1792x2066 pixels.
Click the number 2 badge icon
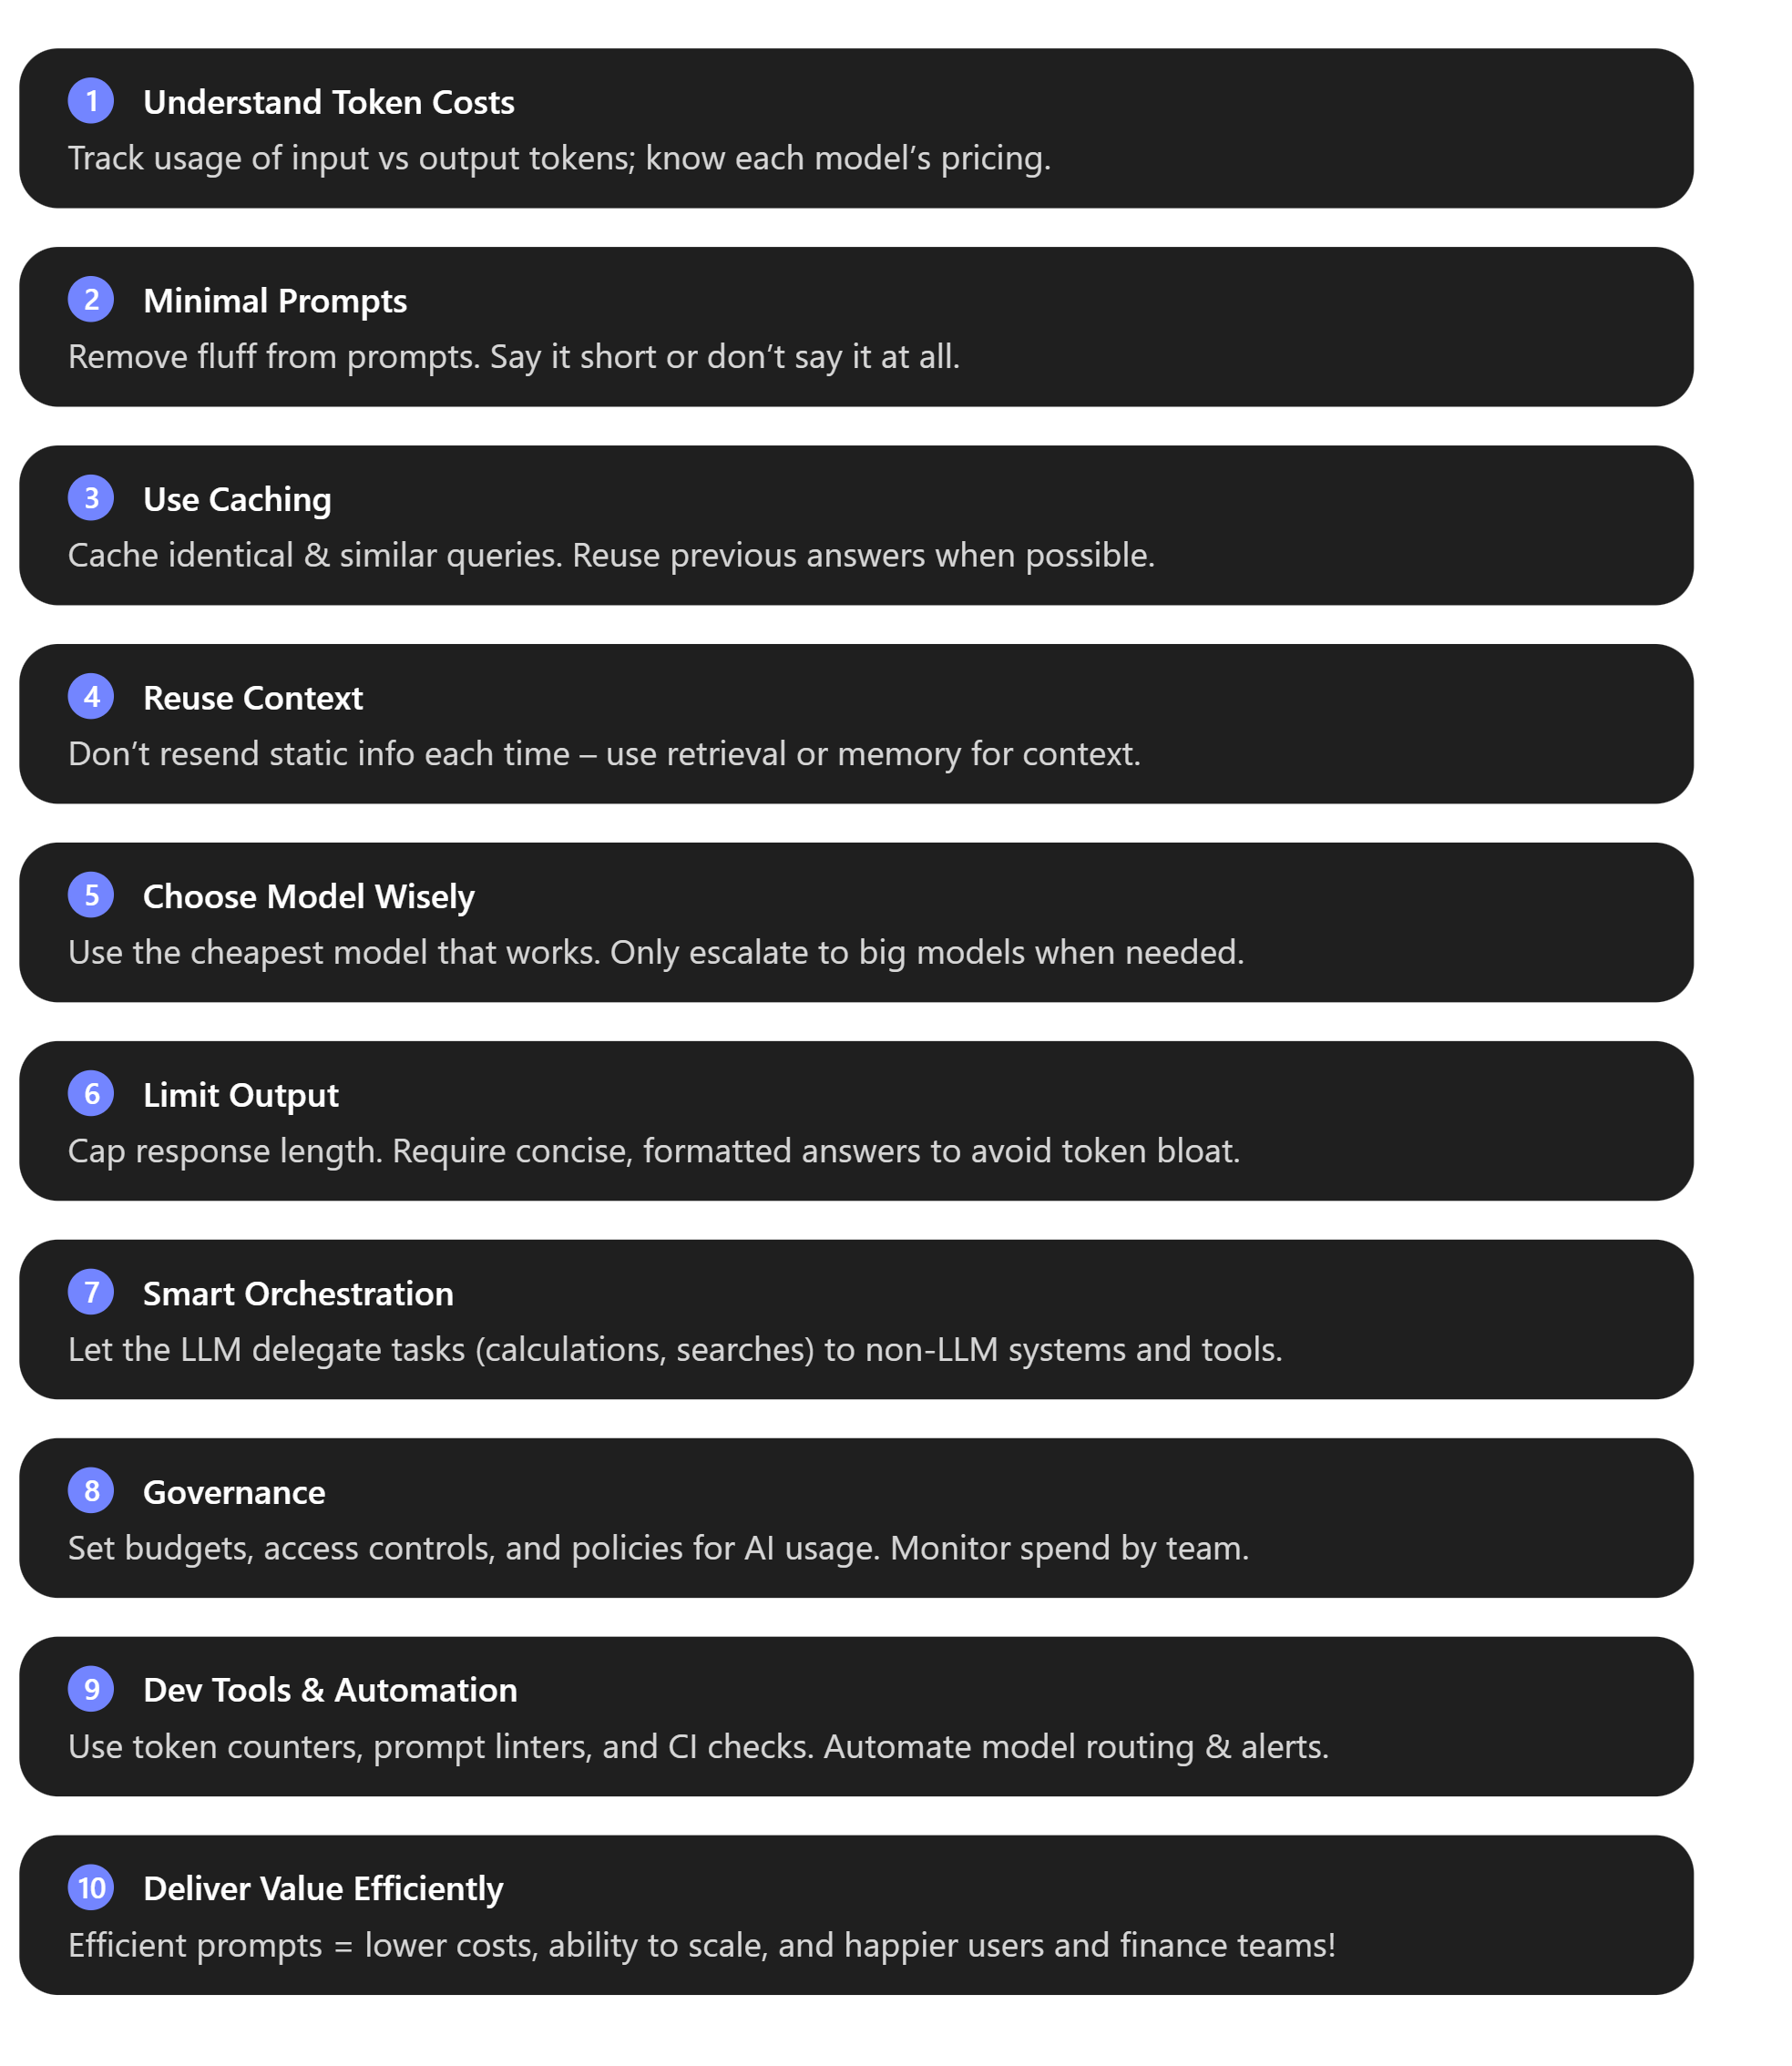(91, 300)
